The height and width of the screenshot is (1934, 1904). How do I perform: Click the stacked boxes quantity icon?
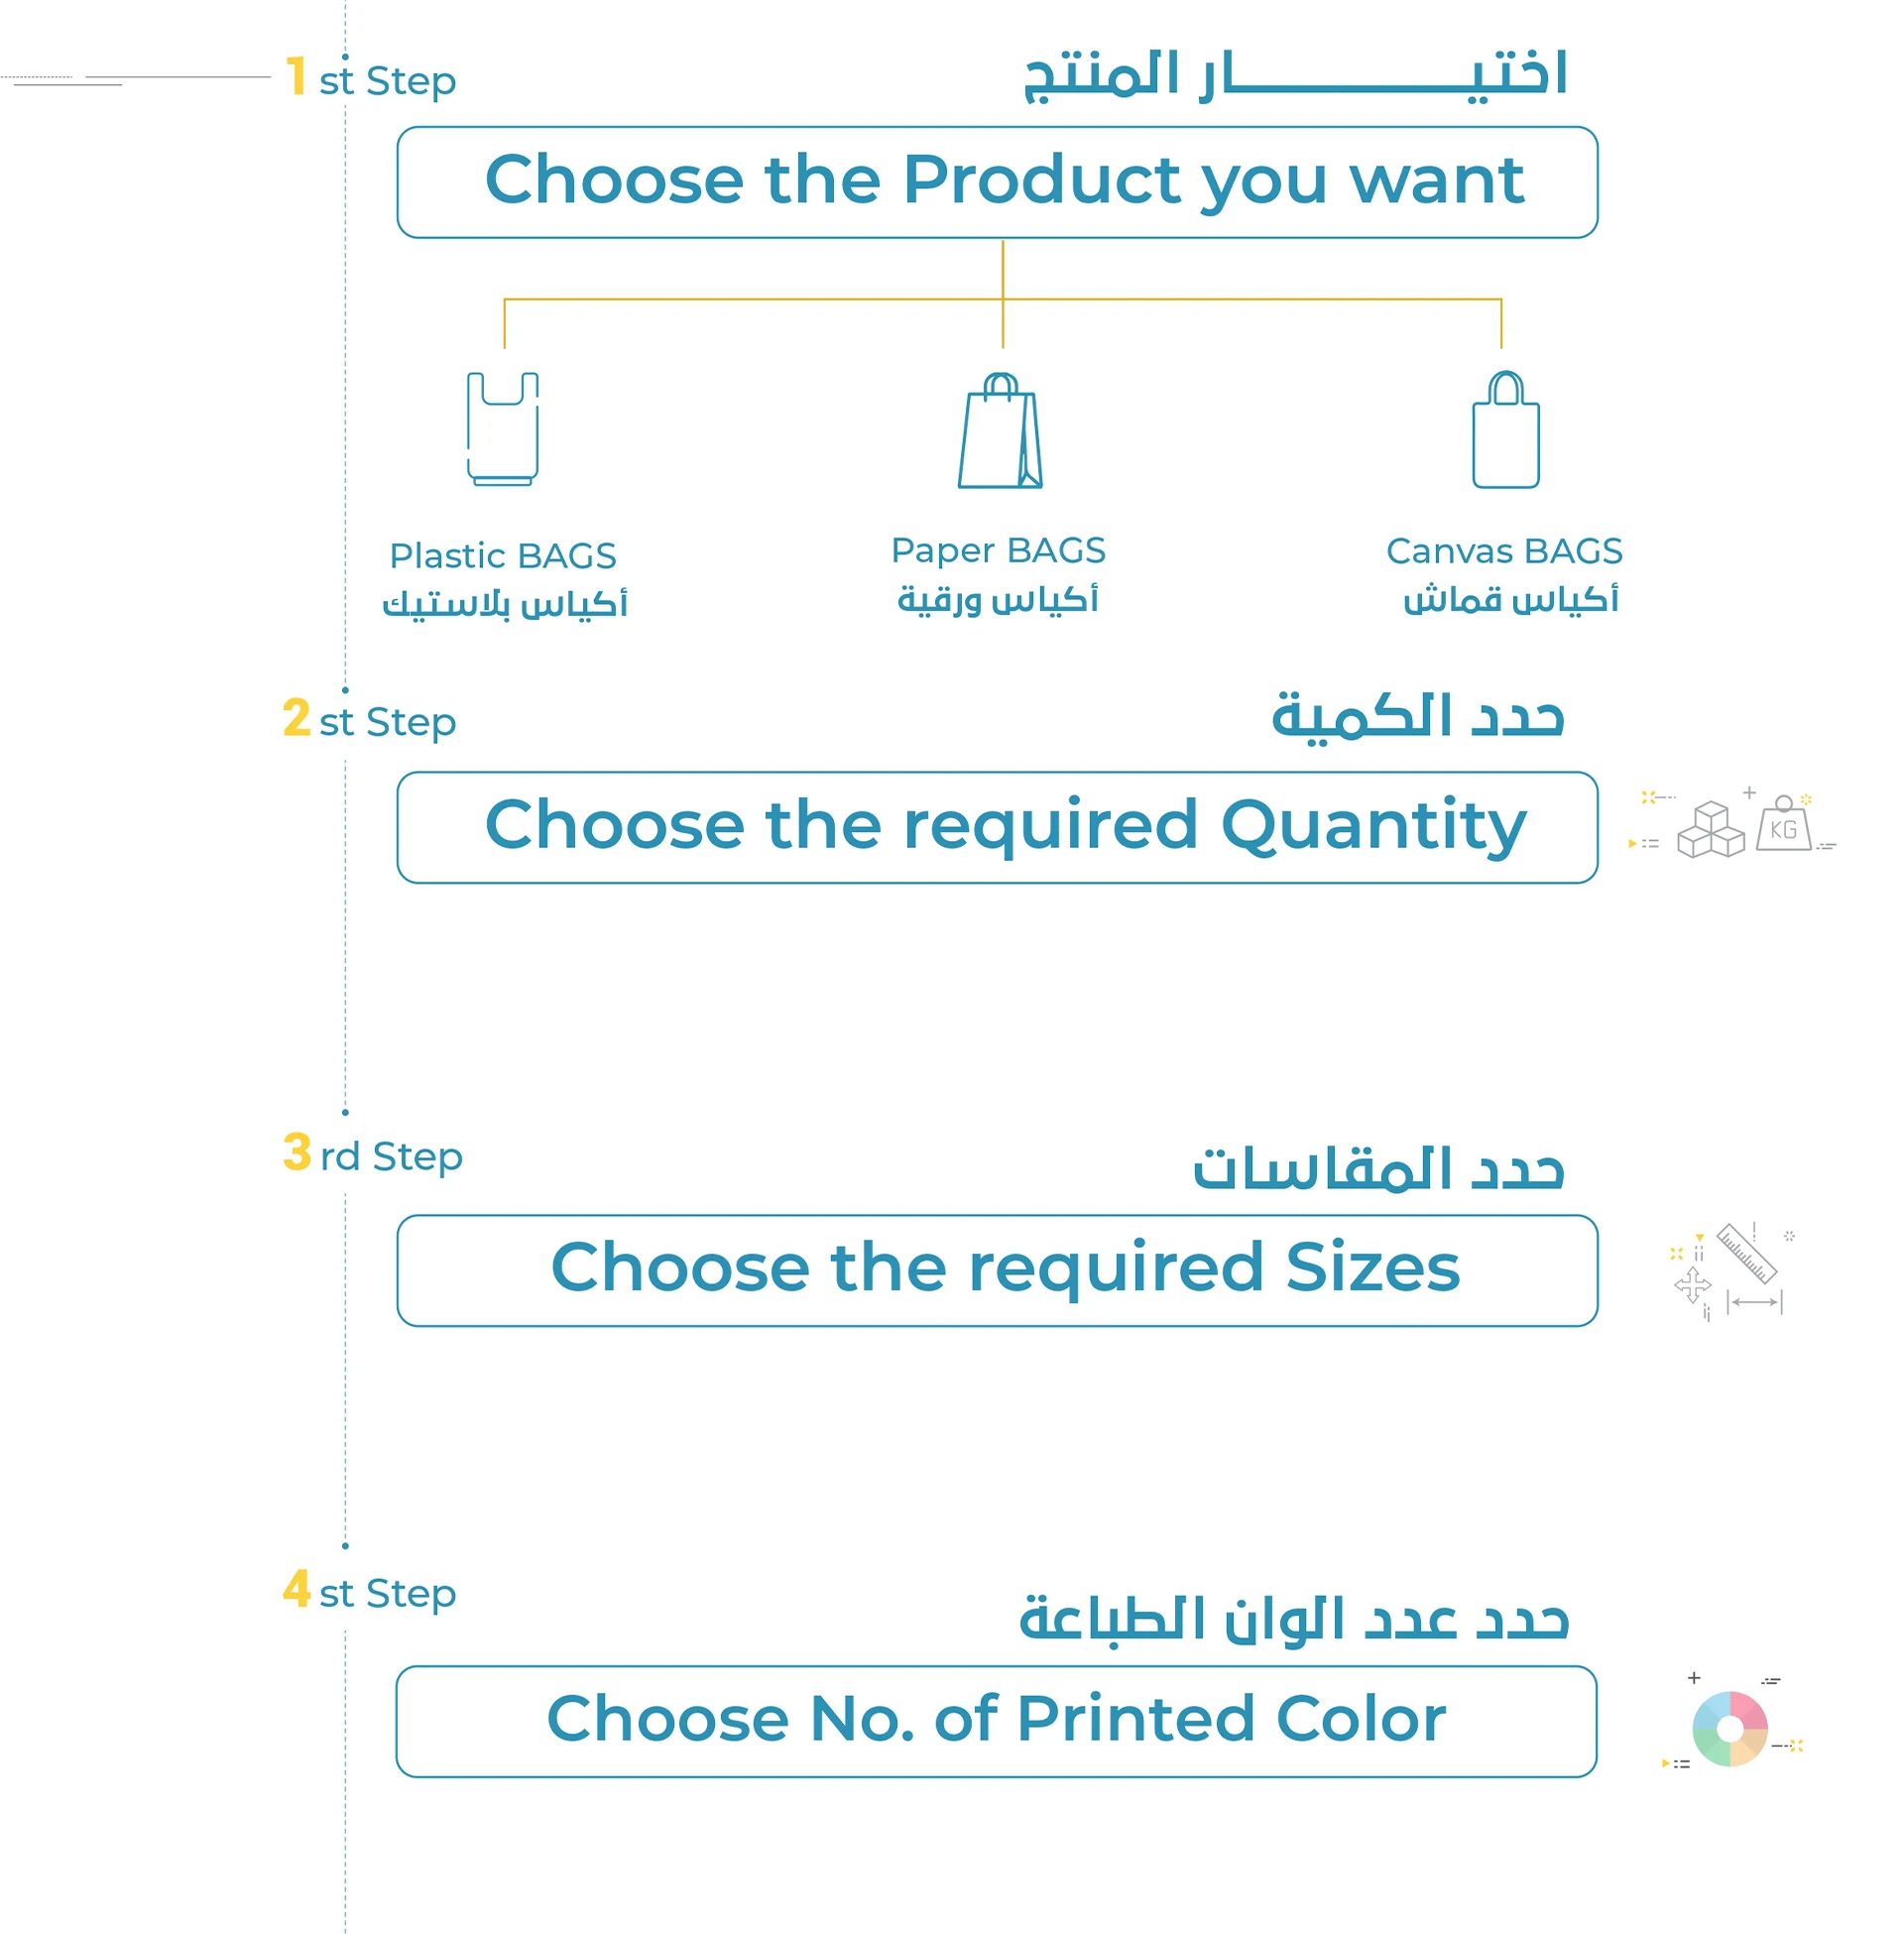[x=1710, y=830]
